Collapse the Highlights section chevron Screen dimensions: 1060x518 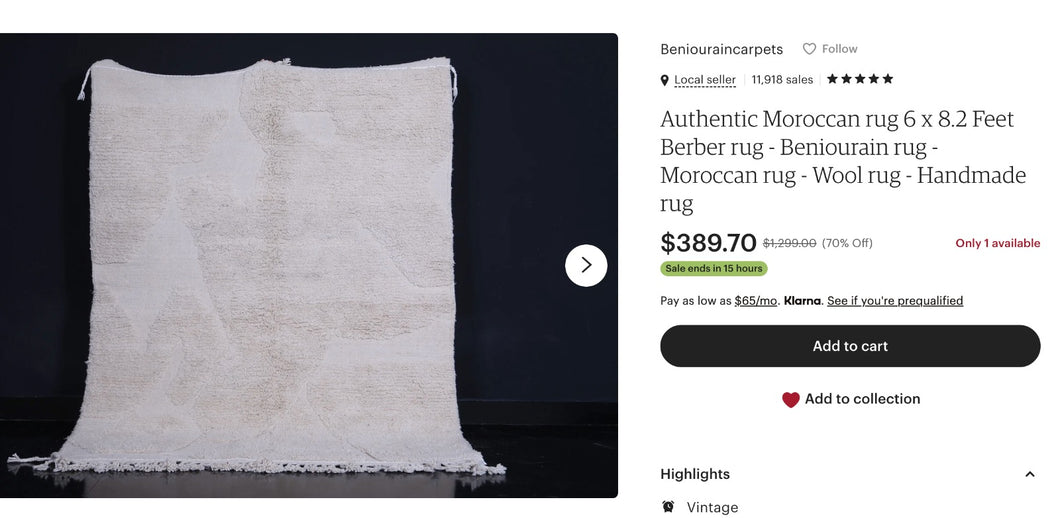1030,474
